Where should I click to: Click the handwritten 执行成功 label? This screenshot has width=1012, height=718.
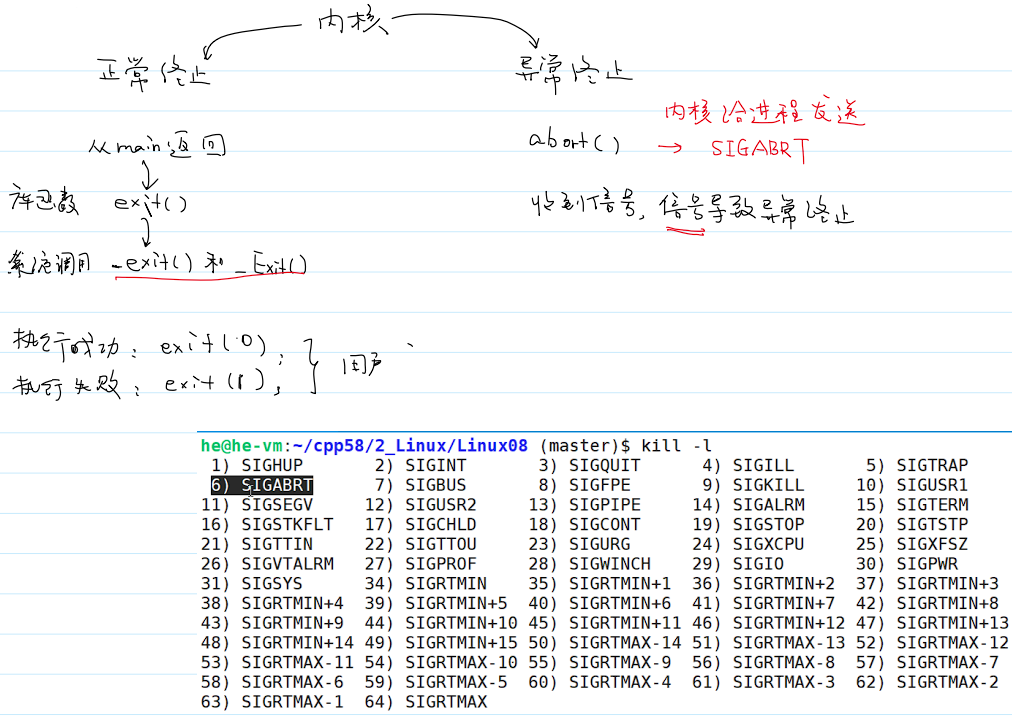tap(66, 345)
